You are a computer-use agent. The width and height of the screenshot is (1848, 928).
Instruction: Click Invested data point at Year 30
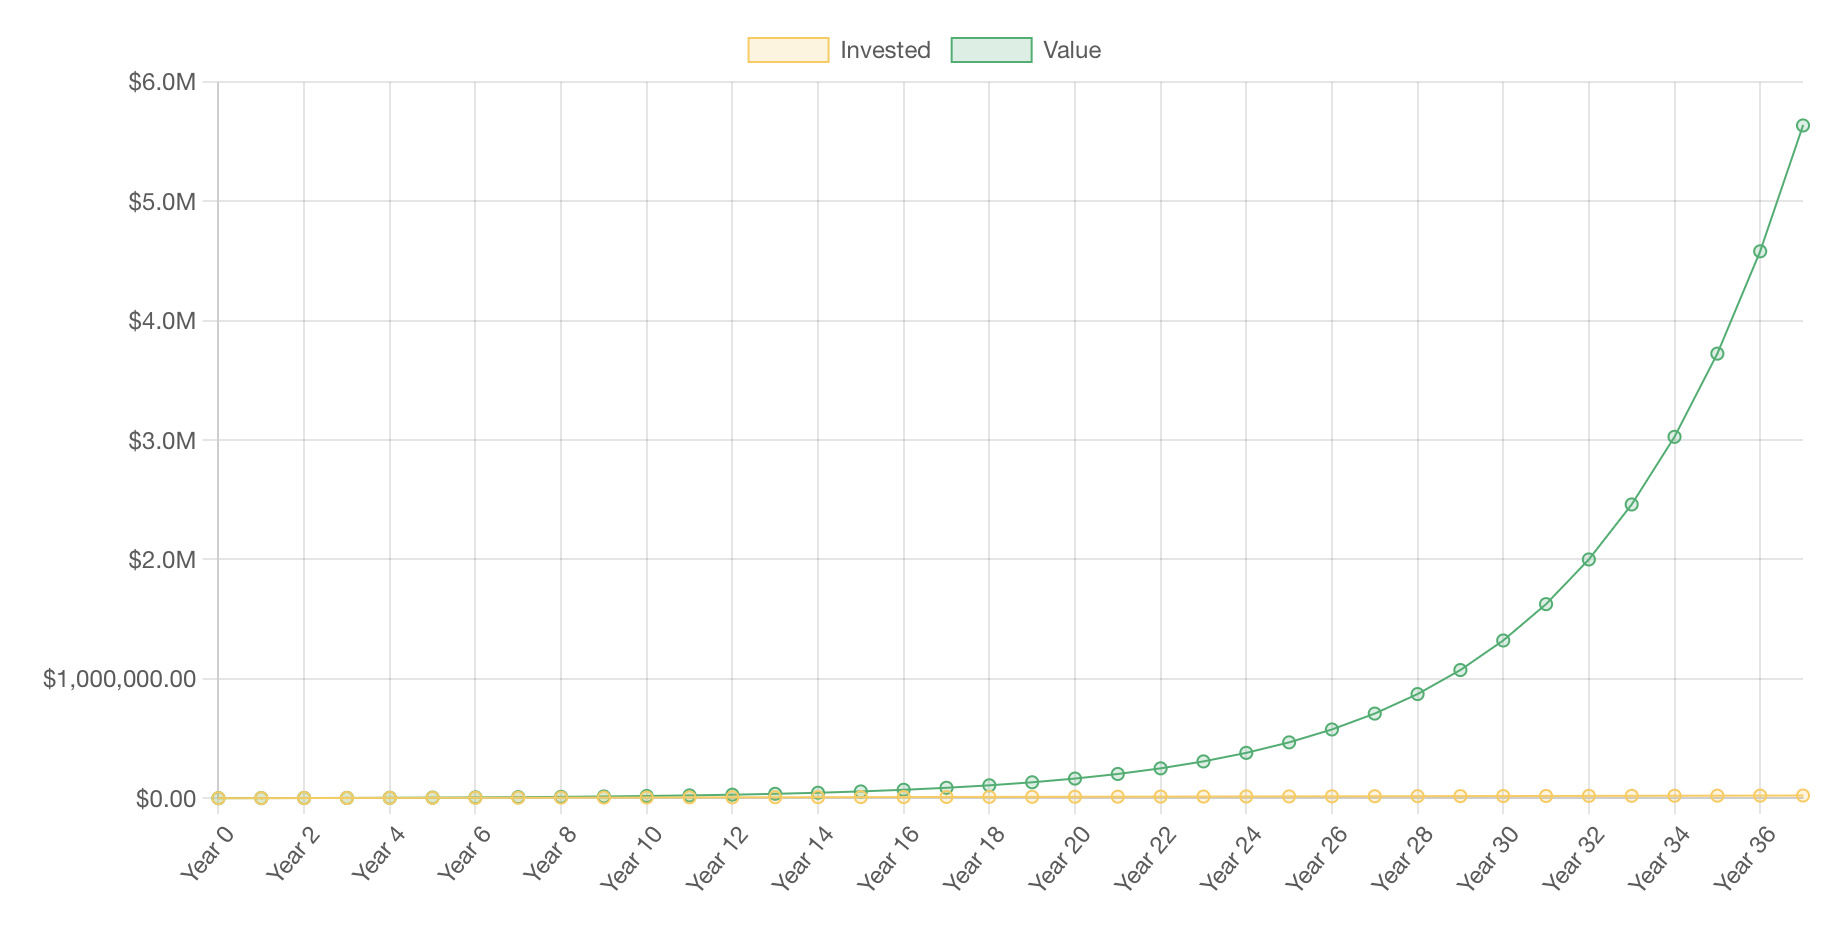tap(1503, 796)
